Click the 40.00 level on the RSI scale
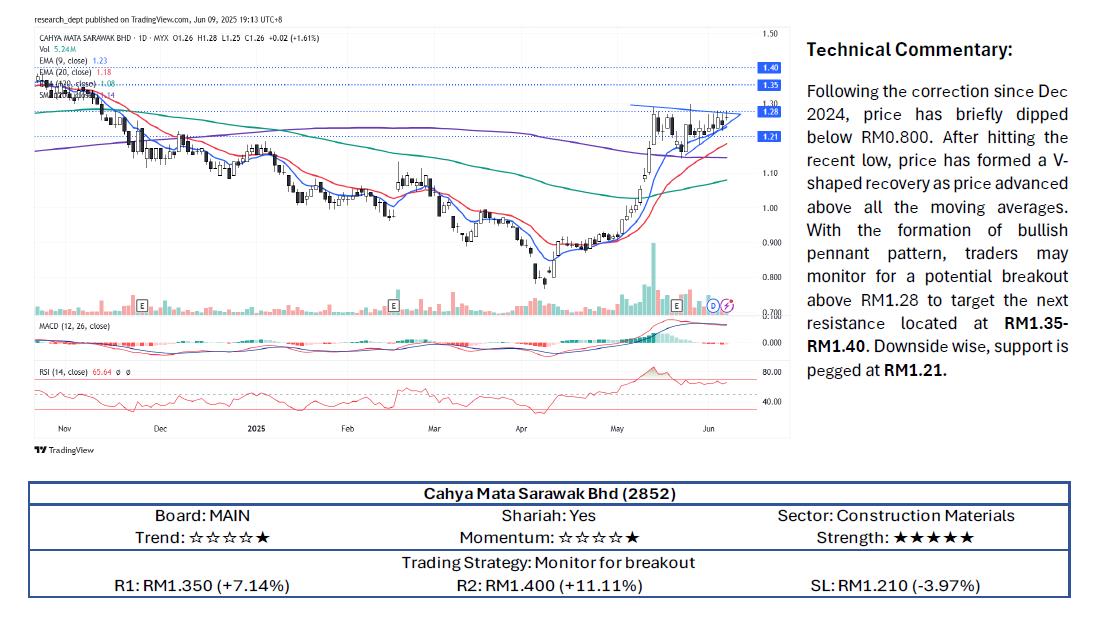The height and width of the screenshot is (624, 1114). (772, 402)
